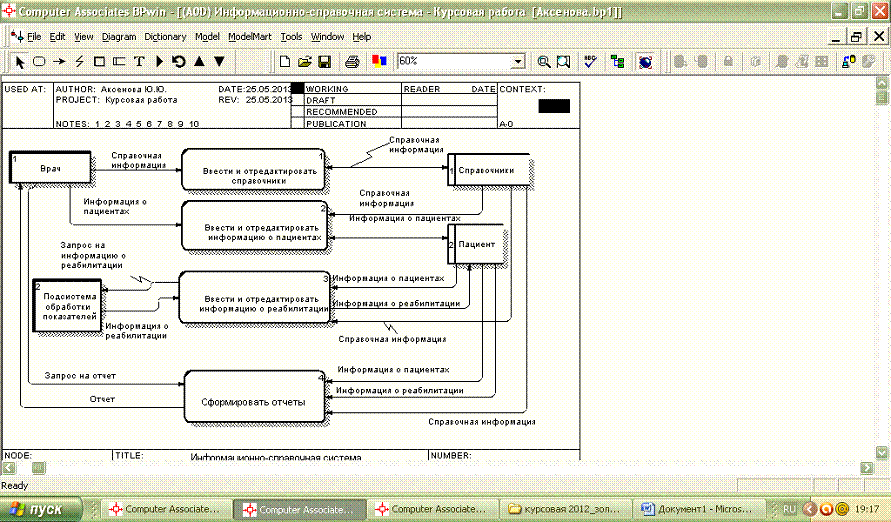891x522 pixels.
Task: Choose the arrow drawing tool
Action: pos(60,61)
